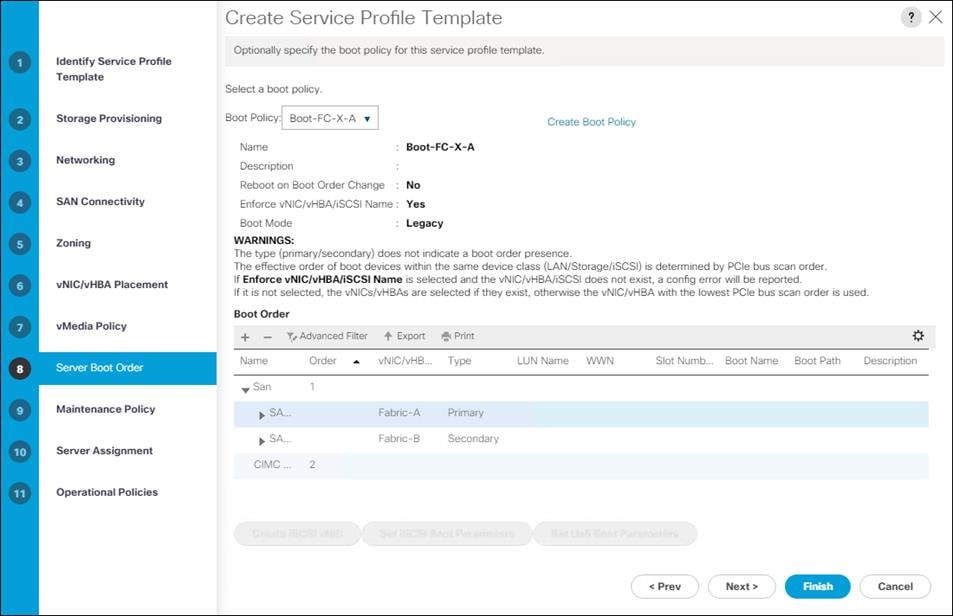Expand the Fabric-A Primary SAN row
The height and width of the screenshot is (616, 953).
click(x=262, y=414)
